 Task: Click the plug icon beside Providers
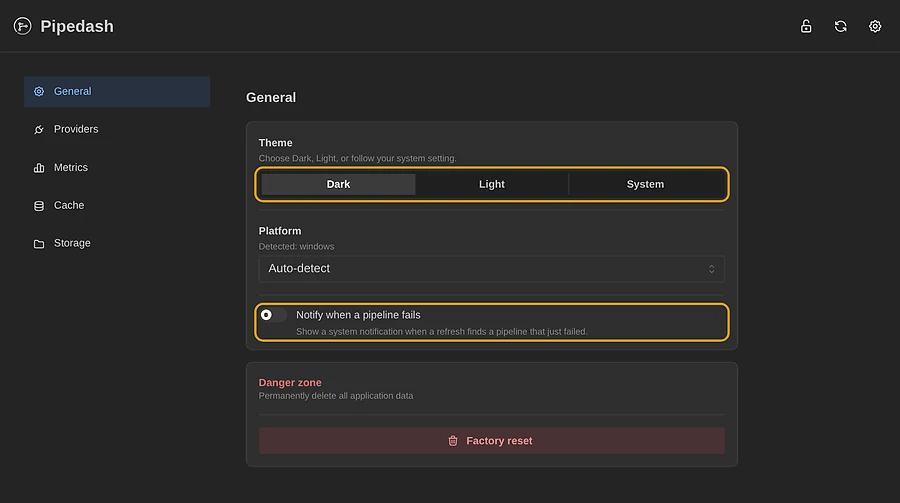click(39, 129)
